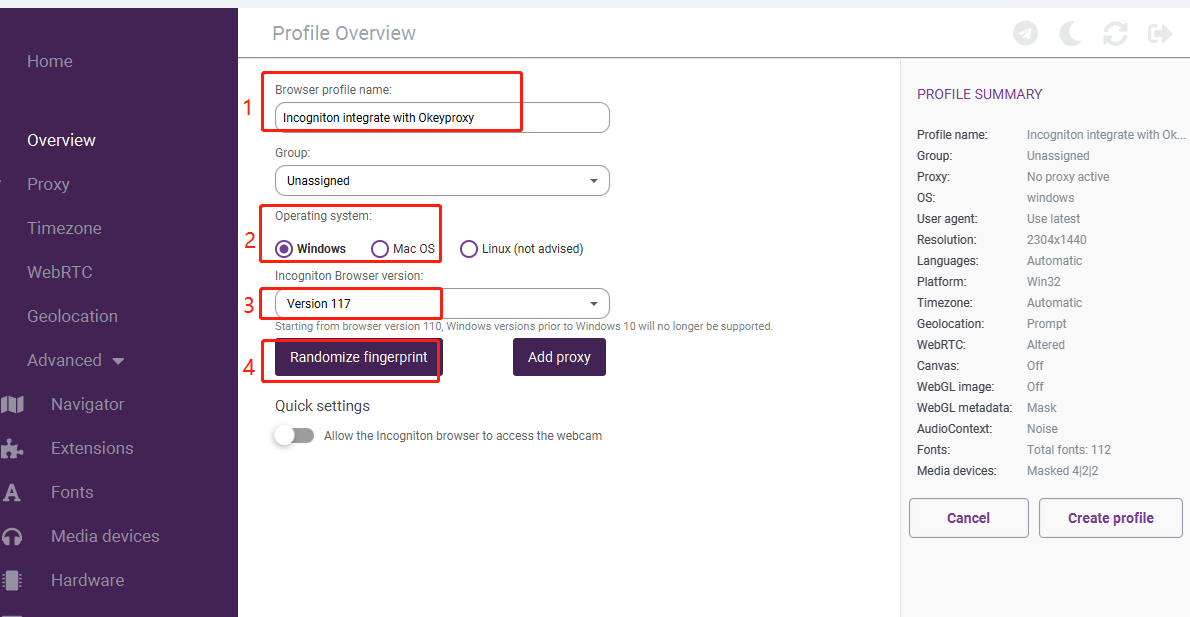Click the Telegram icon in the header
Image resolution: width=1190 pixels, height=617 pixels.
1025,34
